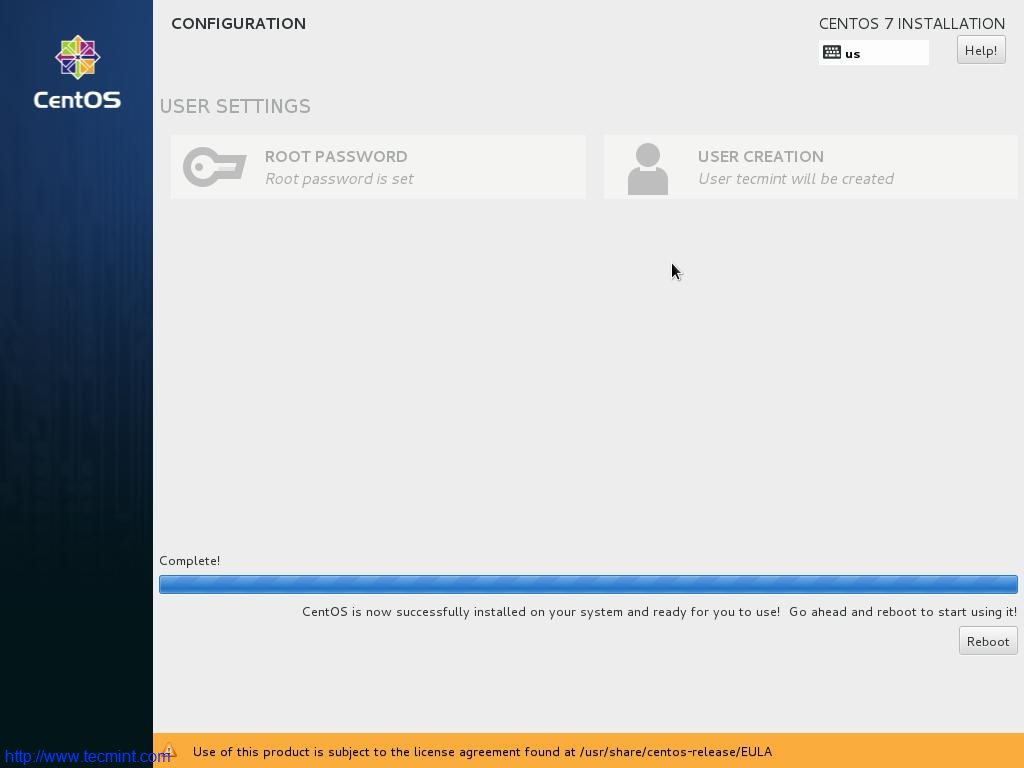Click the CentOS logo in the sidebar

77,70
